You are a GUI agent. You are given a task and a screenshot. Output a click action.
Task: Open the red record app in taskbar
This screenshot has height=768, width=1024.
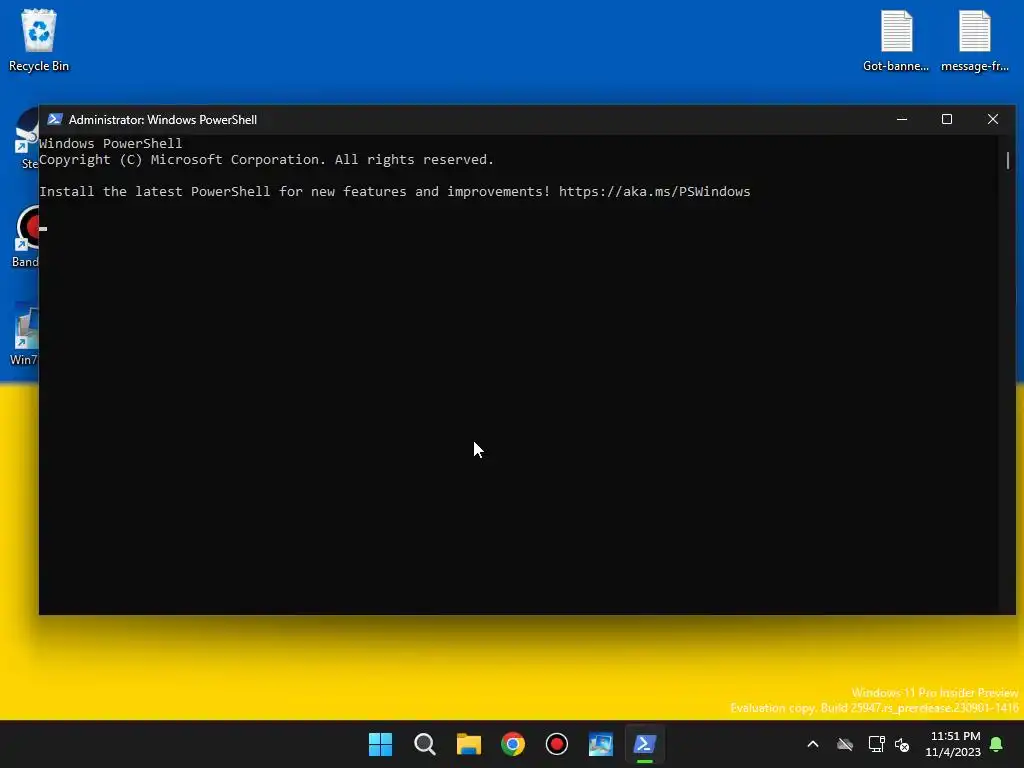[x=556, y=744]
